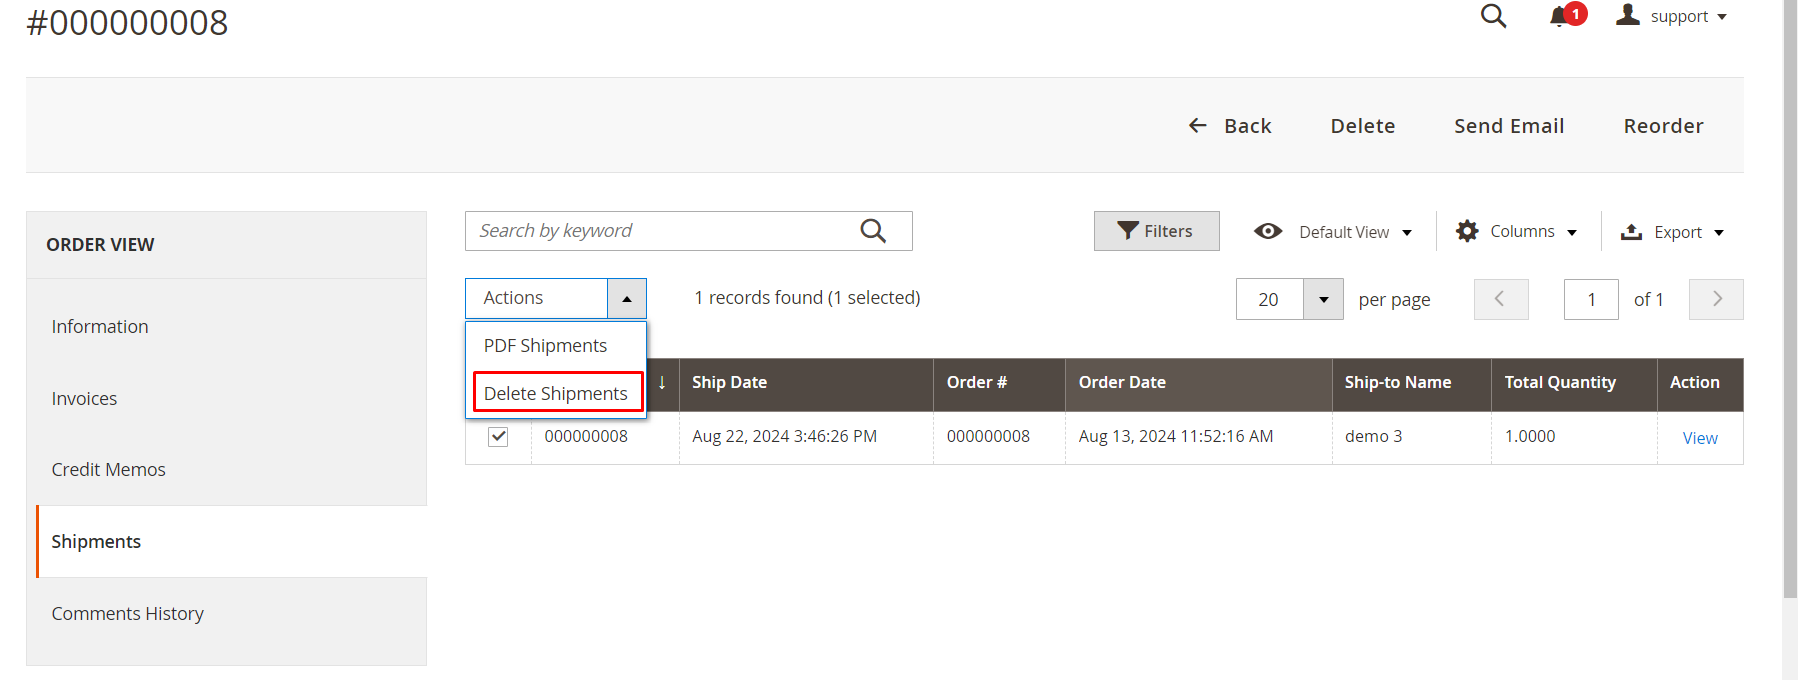Image resolution: width=1798 pixels, height=680 pixels.
Task: Uncheck shipment 000000008 row checkbox
Action: pyautogui.click(x=498, y=437)
